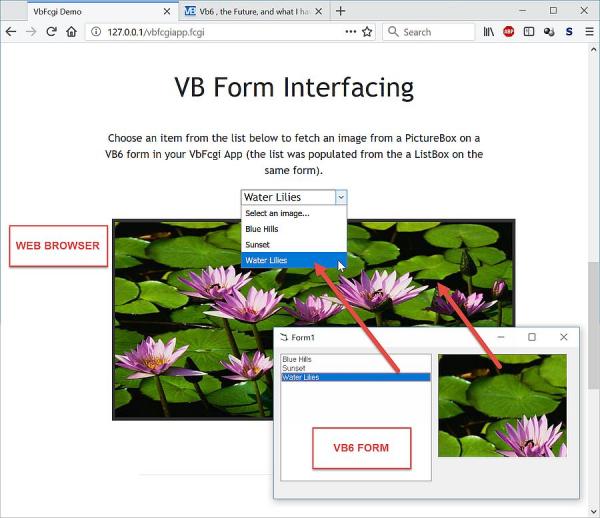Click the vertical scrollbar thumb
Screen dimensions: 600x518
593,326
